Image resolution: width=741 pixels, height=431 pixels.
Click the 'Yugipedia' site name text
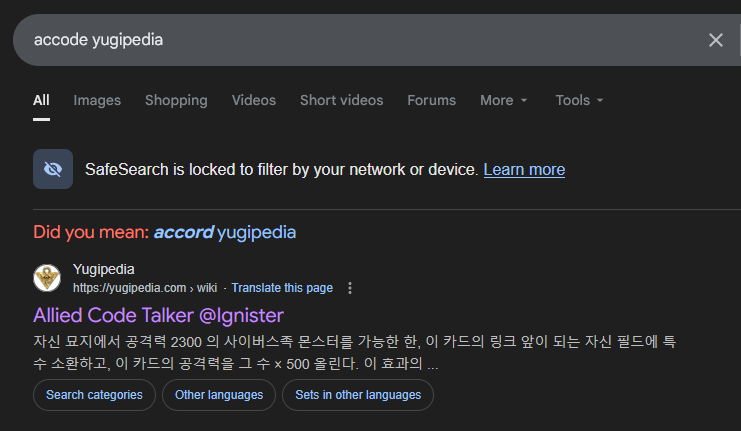pos(103,269)
